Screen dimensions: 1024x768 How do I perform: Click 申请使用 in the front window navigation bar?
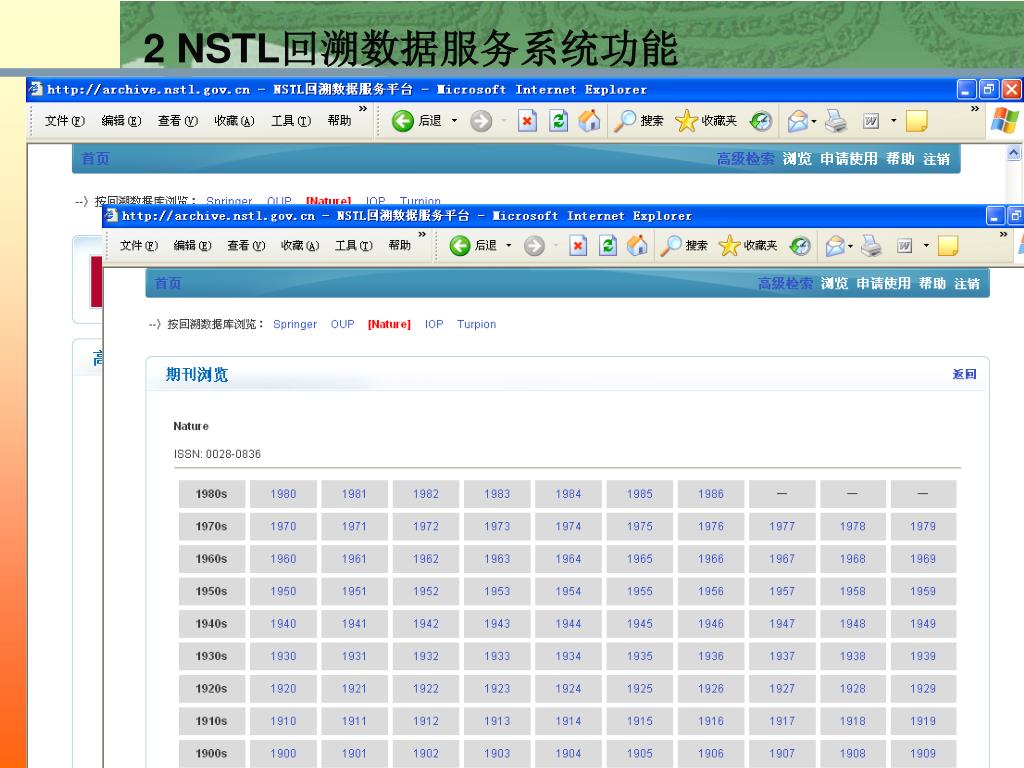(x=883, y=283)
